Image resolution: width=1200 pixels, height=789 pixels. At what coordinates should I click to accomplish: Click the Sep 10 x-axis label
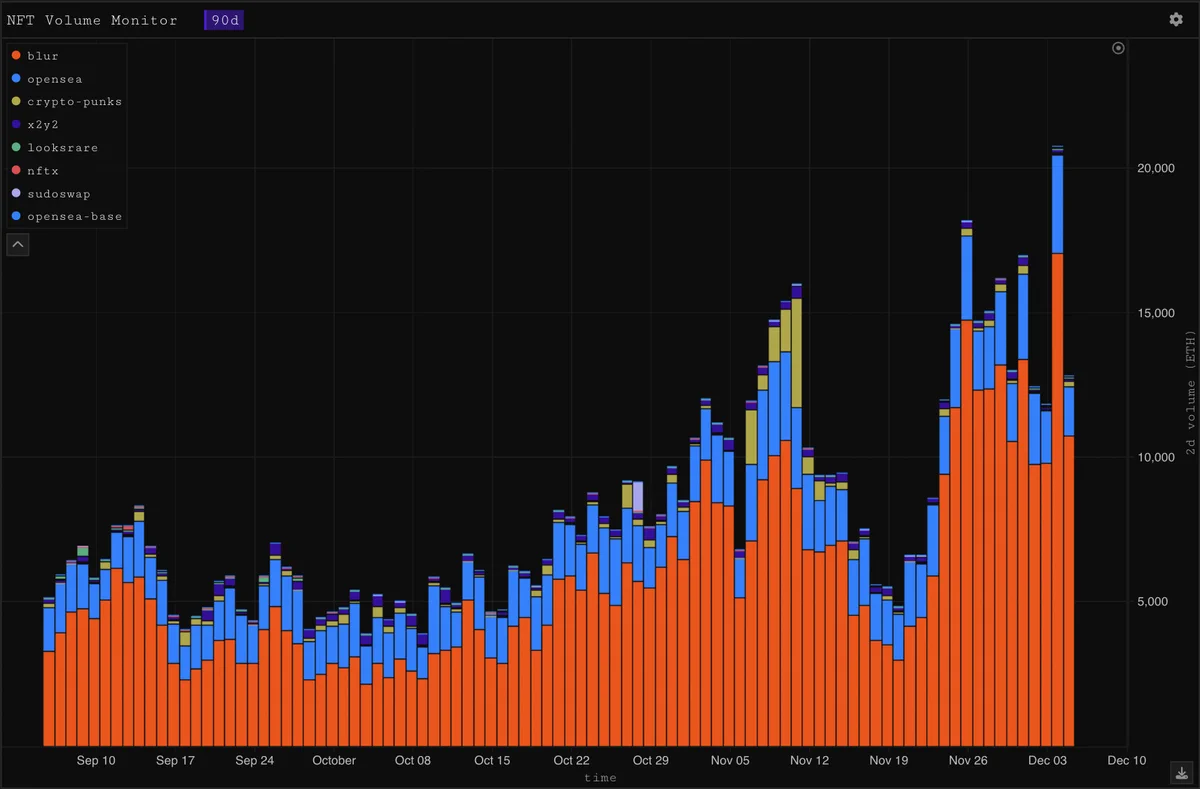[x=96, y=761]
